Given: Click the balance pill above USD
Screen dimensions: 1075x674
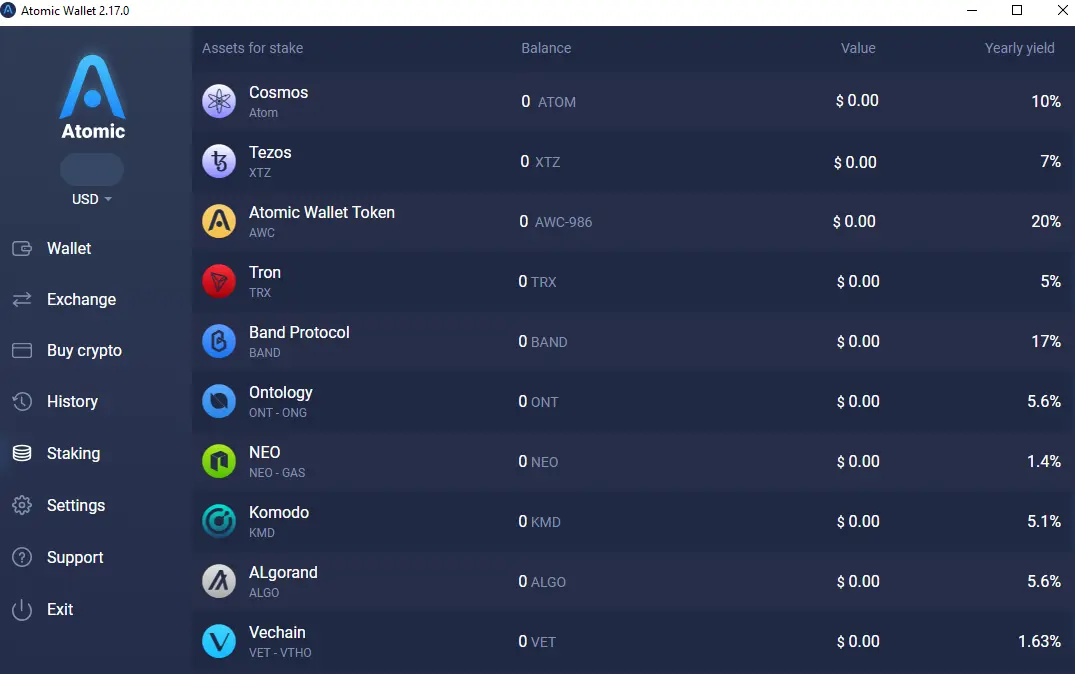Looking at the screenshot, I should click(92, 169).
